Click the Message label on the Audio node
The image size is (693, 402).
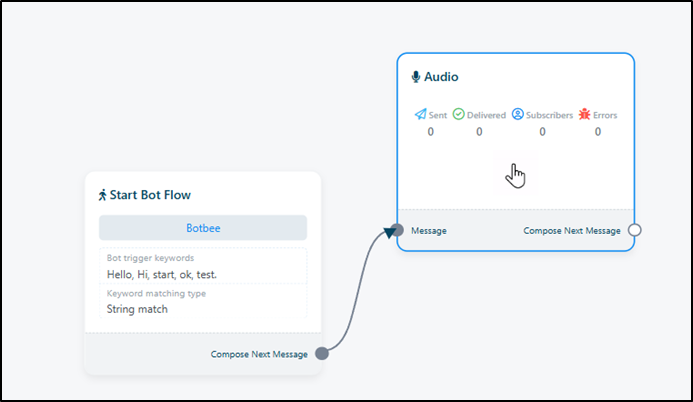tap(428, 230)
